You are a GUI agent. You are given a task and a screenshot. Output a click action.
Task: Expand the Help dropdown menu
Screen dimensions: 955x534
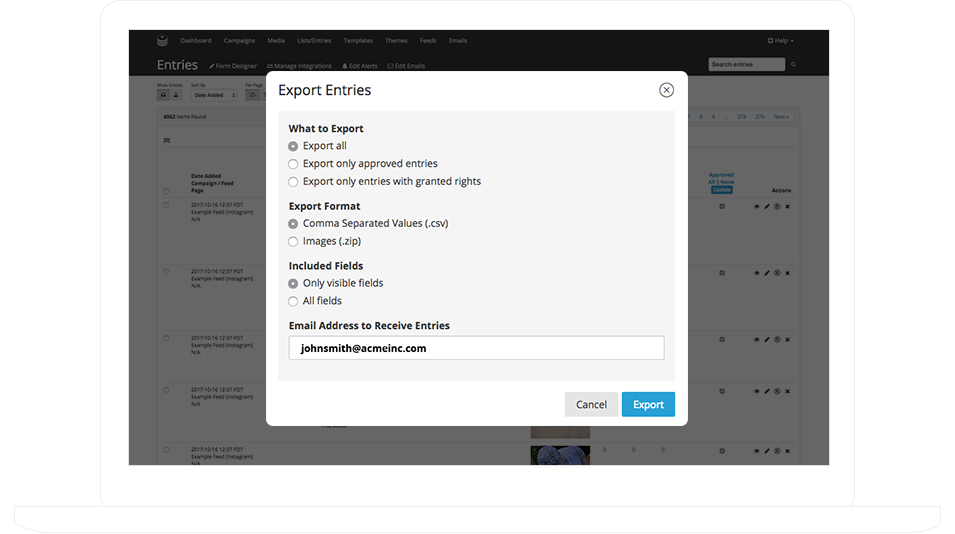[x=780, y=41]
